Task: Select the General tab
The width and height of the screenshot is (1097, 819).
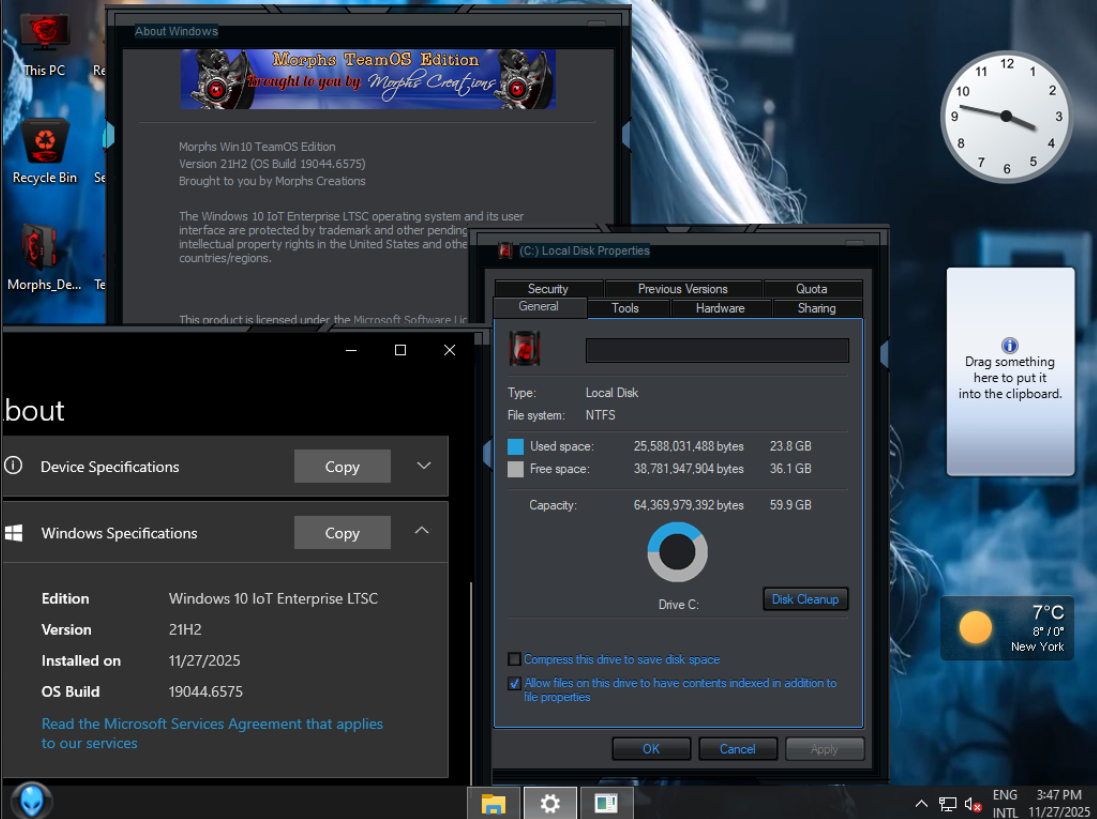Action: click(x=539, y=307)
